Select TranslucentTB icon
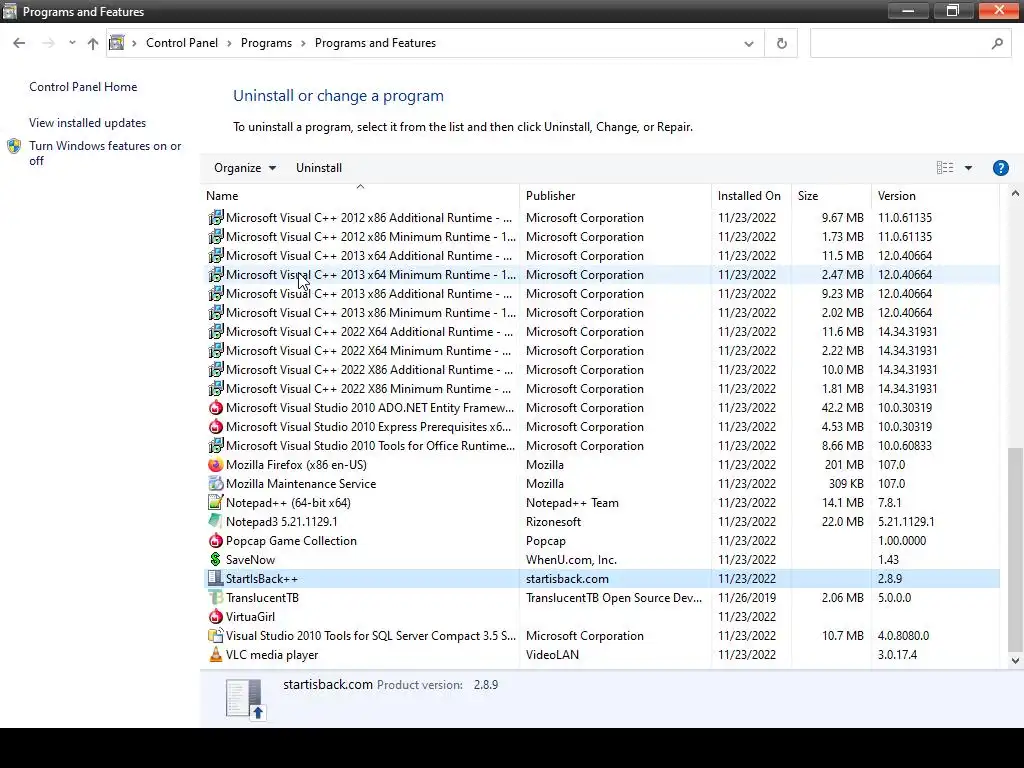1024x768 pixels. pyautogui.click(x=216, y=598)
